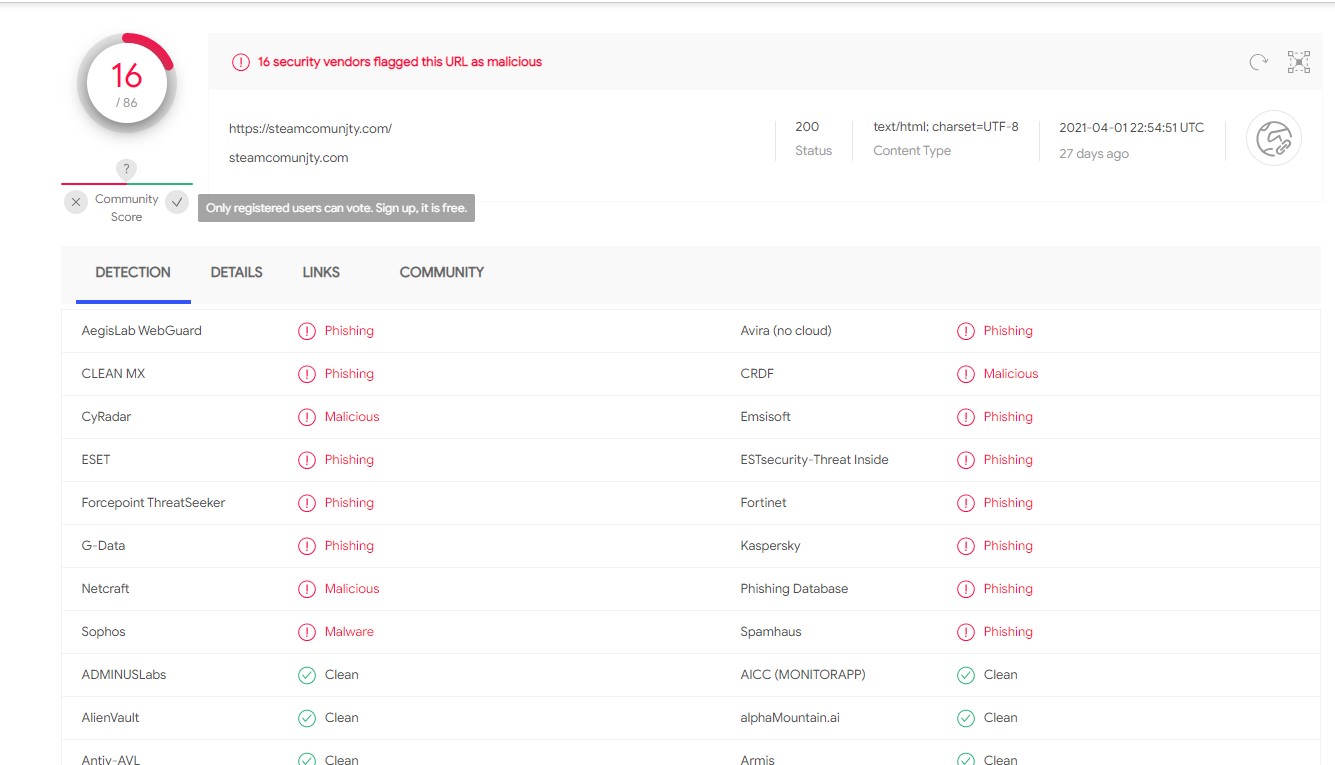Image resolution: width=1335 pixels, height=765 pixels.
Task: Click the Community Score red-green bar
Action: click(x=127, y=184)
